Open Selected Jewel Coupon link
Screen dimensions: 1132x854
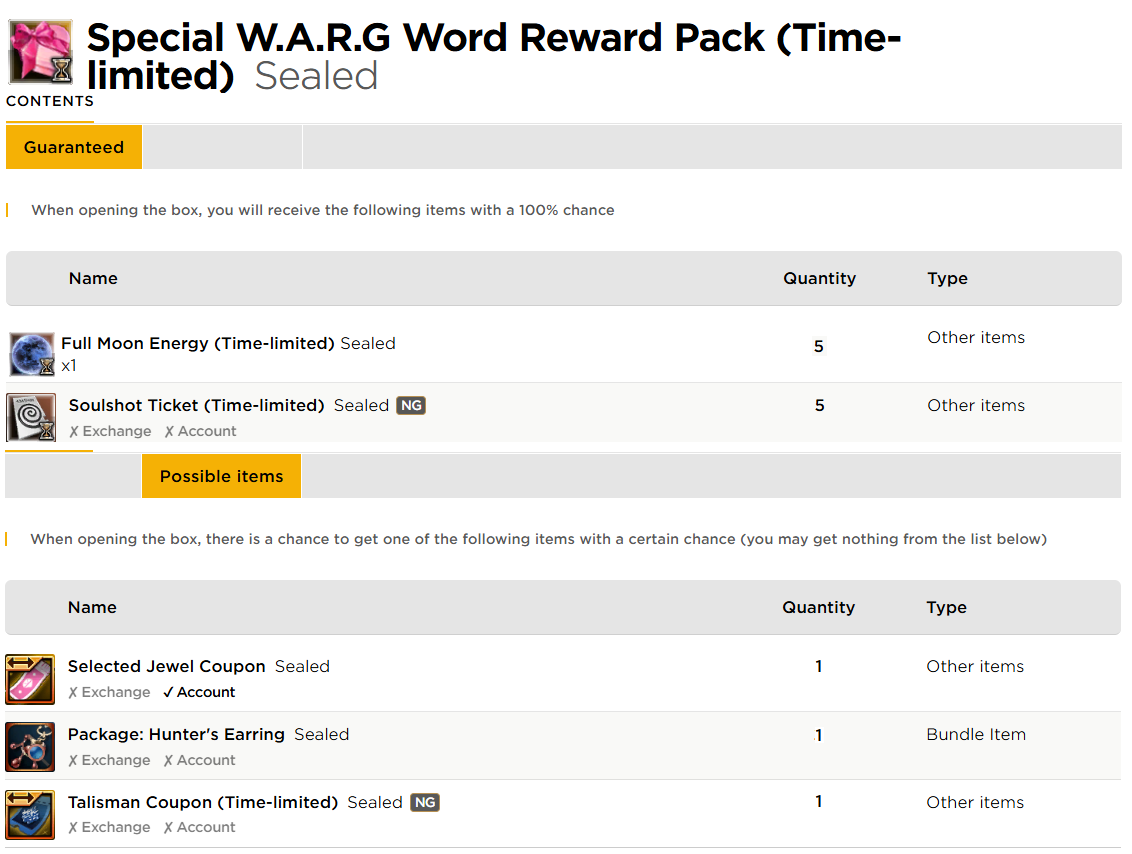coord(167,666)
